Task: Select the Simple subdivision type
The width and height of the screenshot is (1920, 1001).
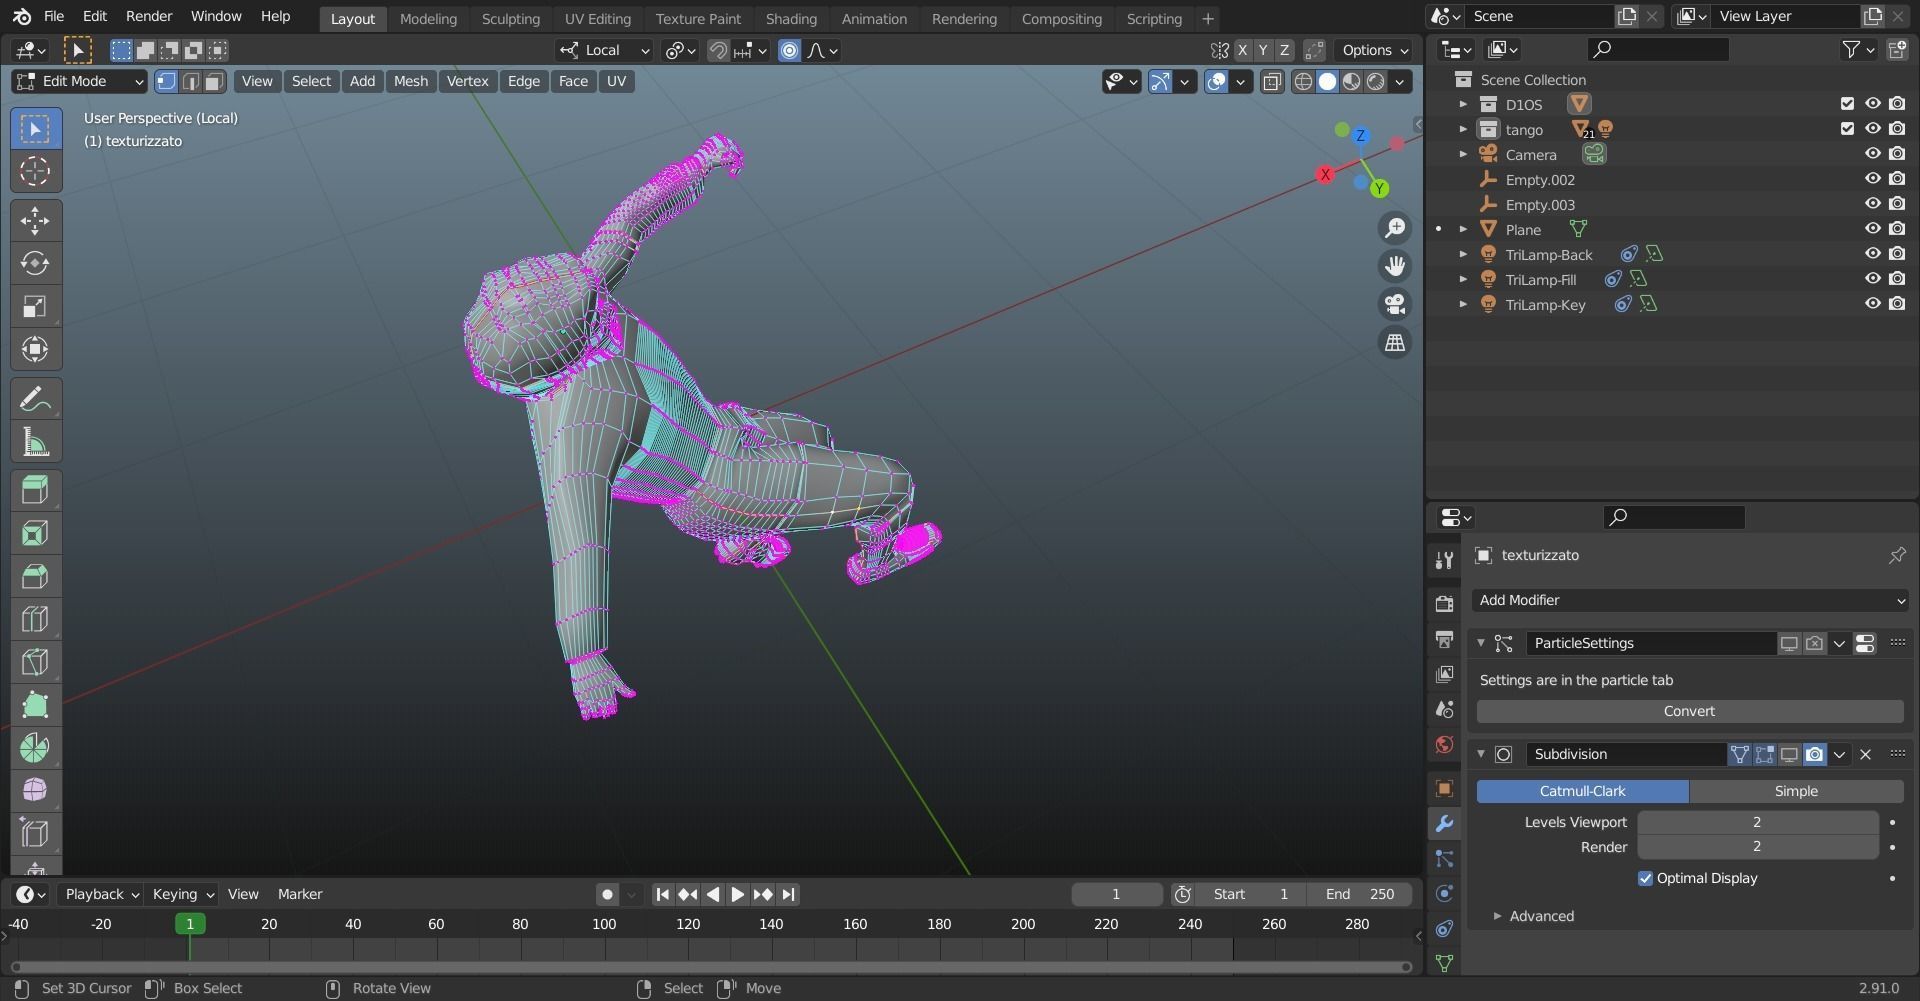Action: click(1796, 791)
